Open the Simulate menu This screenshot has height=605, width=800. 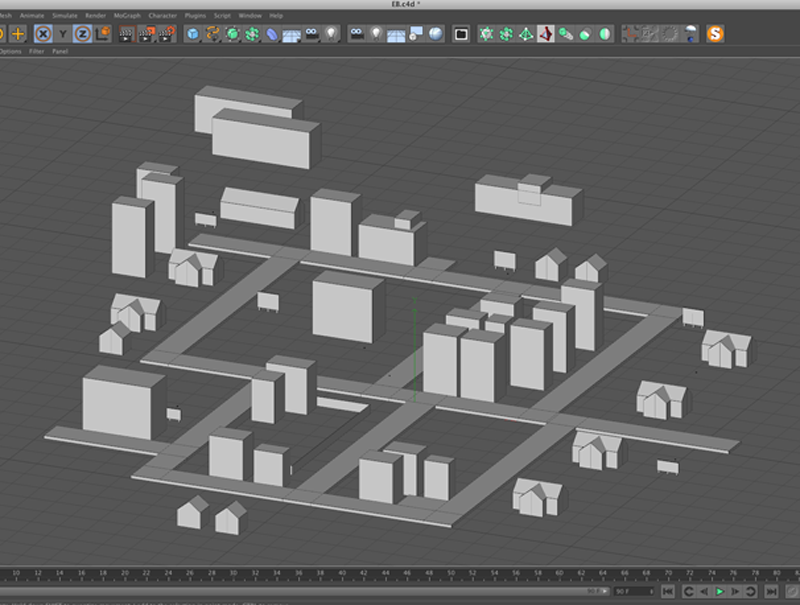coord(65,16)
